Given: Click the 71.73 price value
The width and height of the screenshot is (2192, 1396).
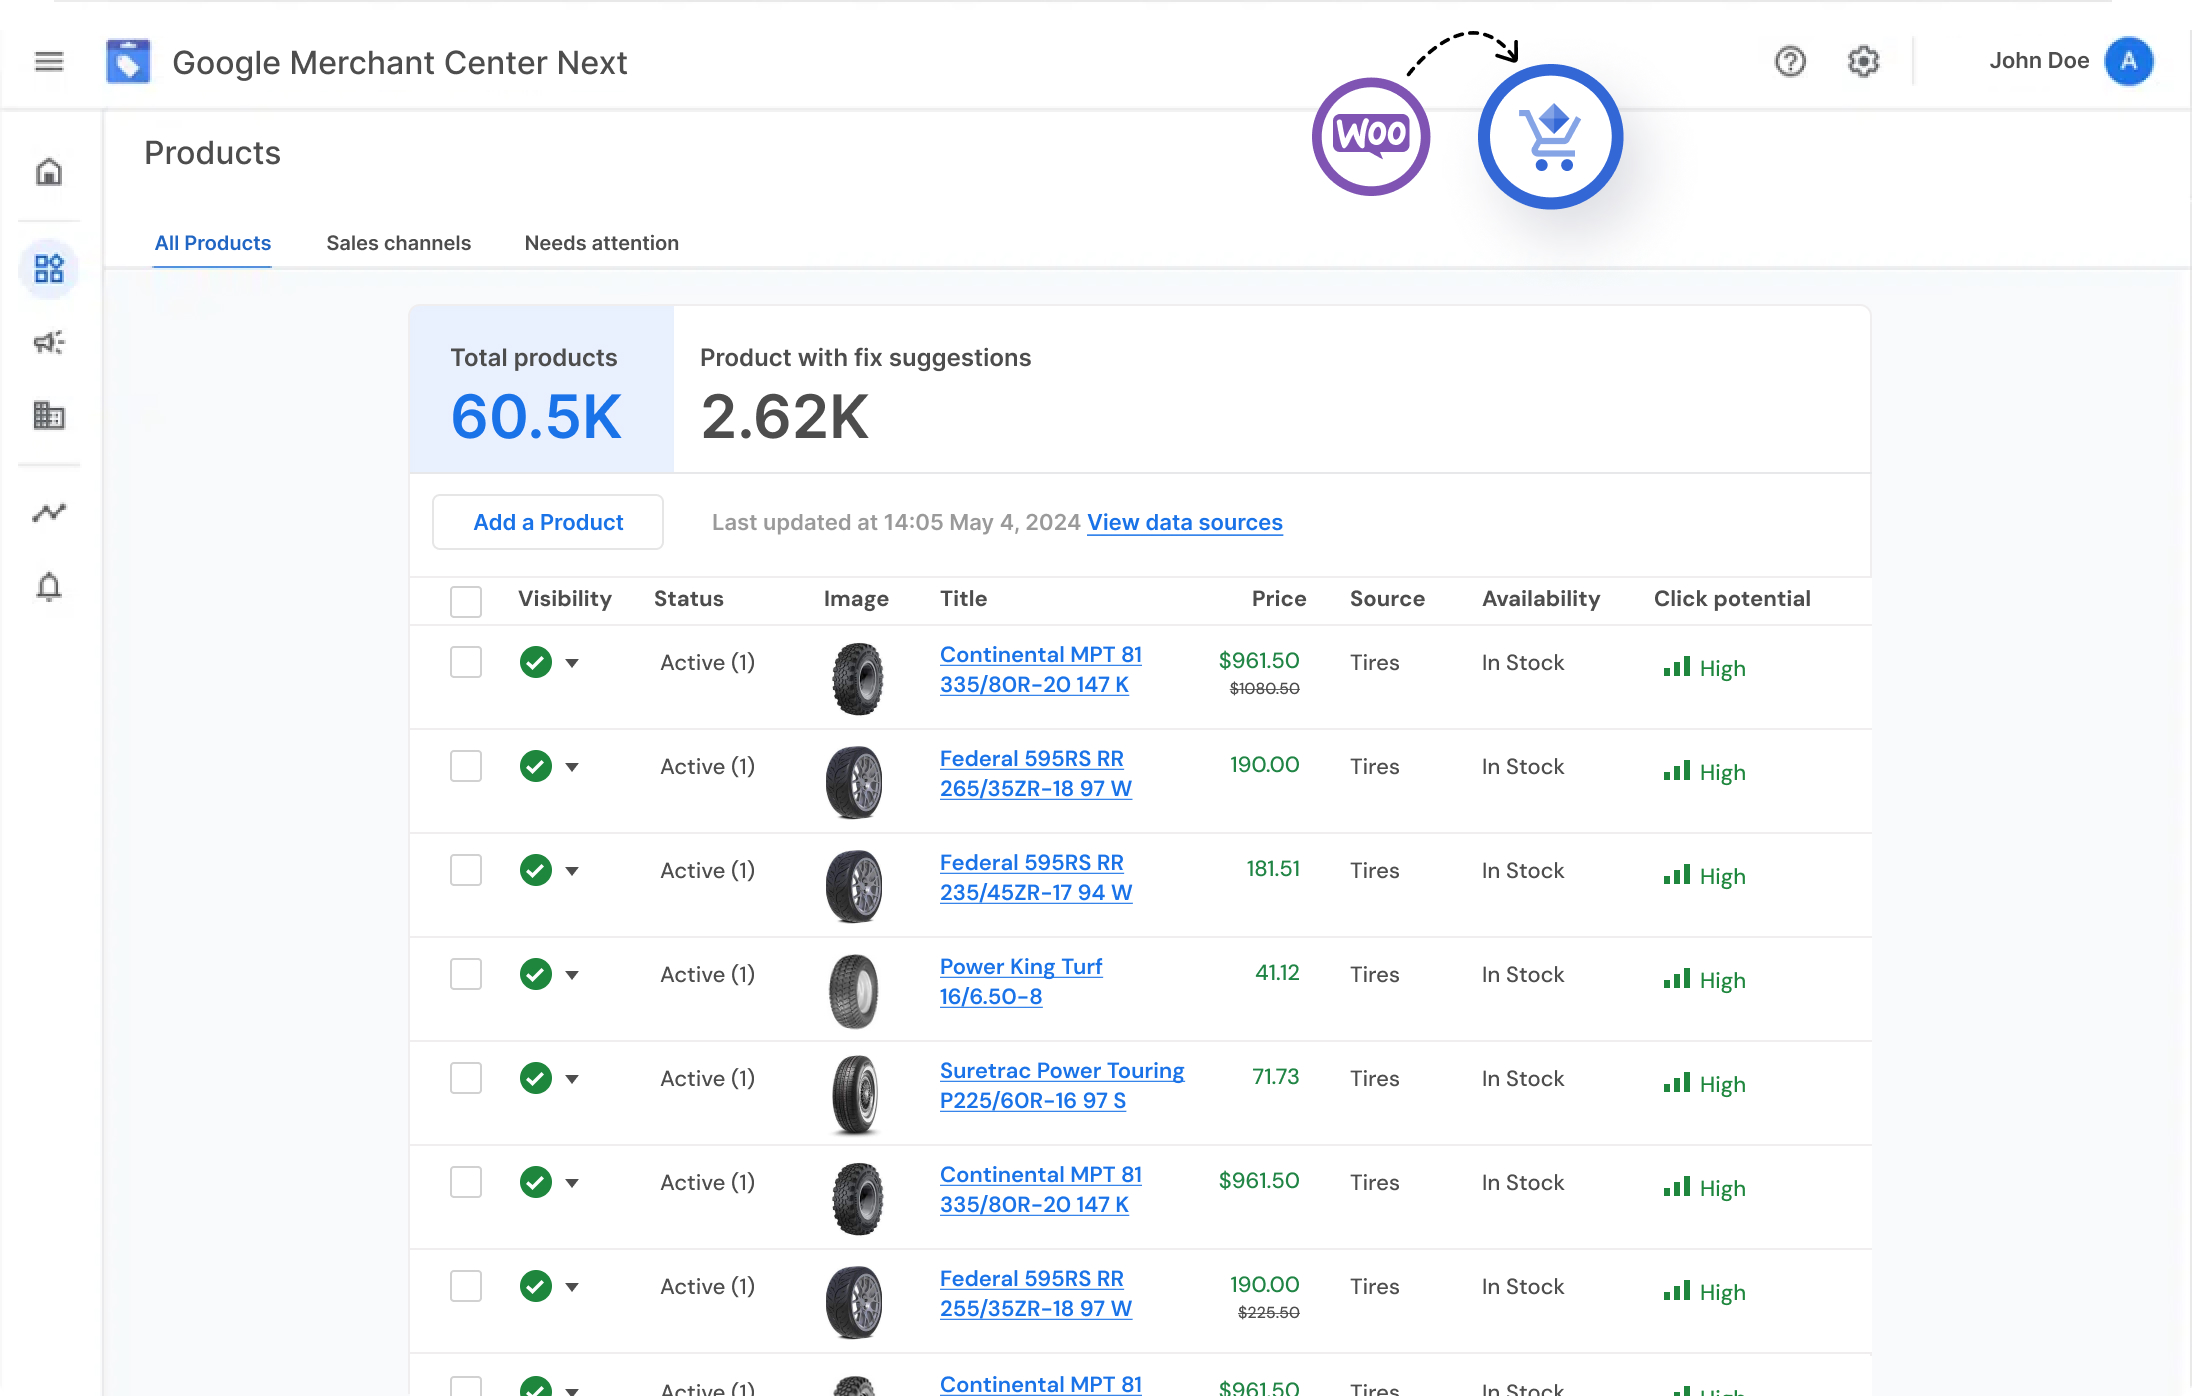Looking at the screenshot, I should point(1276,1077).
